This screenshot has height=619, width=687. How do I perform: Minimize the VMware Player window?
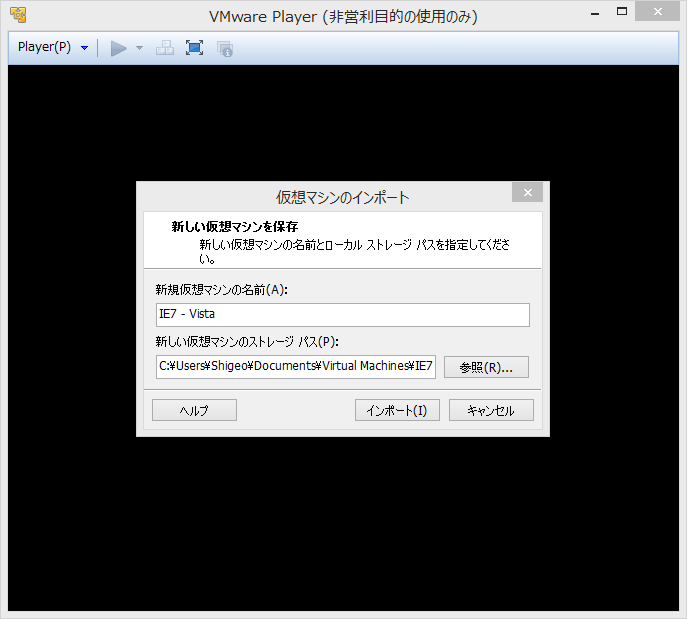click(x=595, y=13)
